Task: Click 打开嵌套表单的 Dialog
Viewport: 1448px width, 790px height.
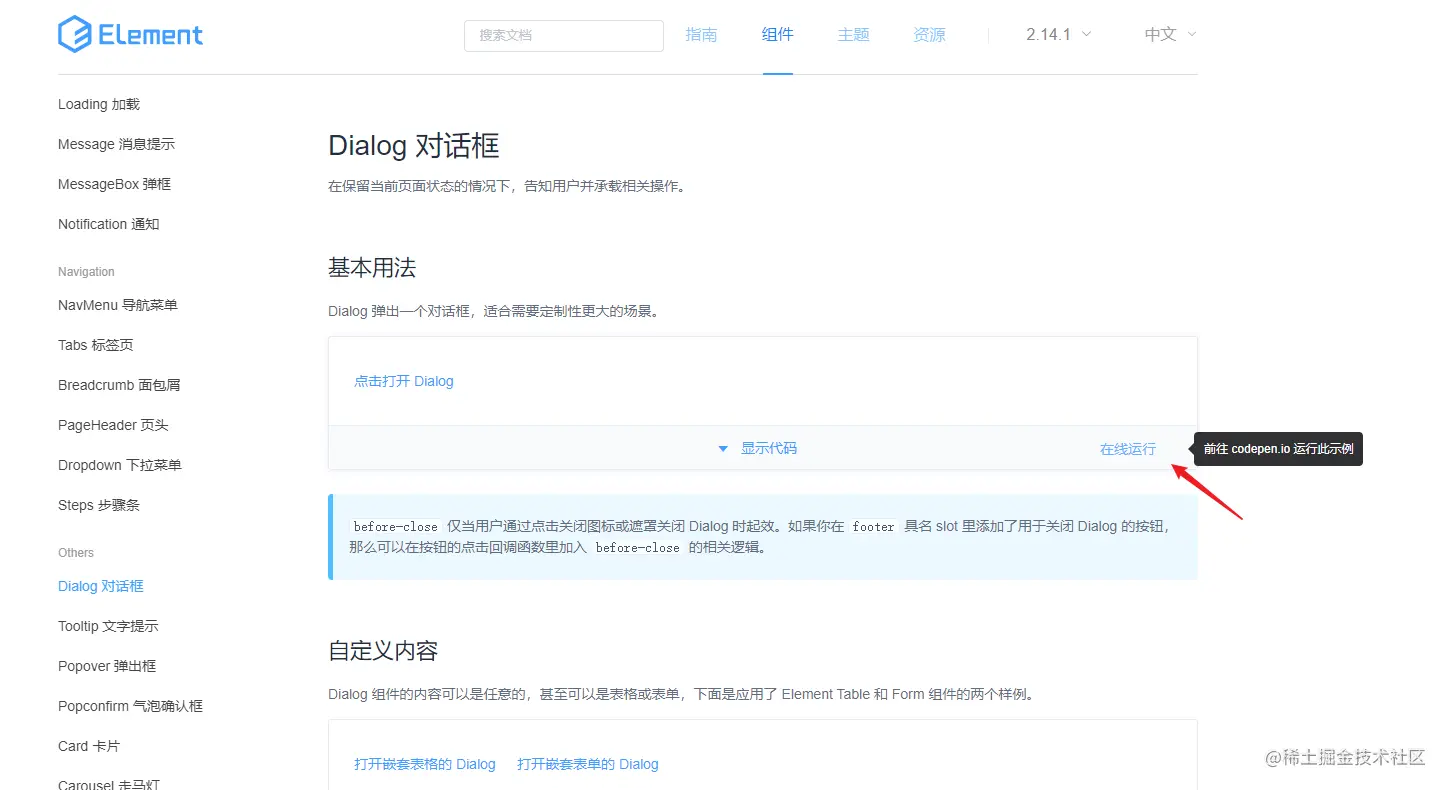Action: [588, 764]
